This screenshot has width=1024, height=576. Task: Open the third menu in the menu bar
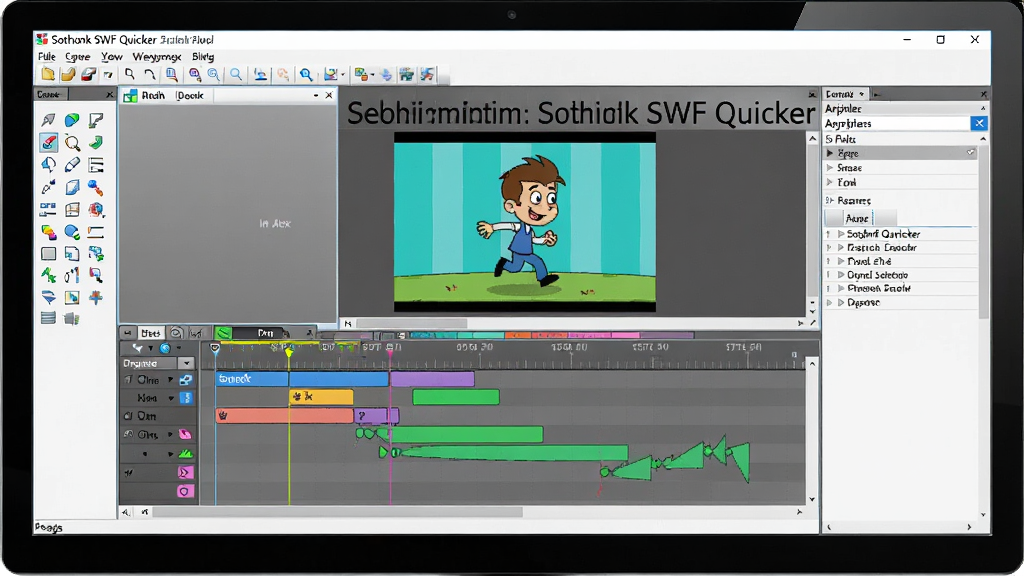(112, 57)
